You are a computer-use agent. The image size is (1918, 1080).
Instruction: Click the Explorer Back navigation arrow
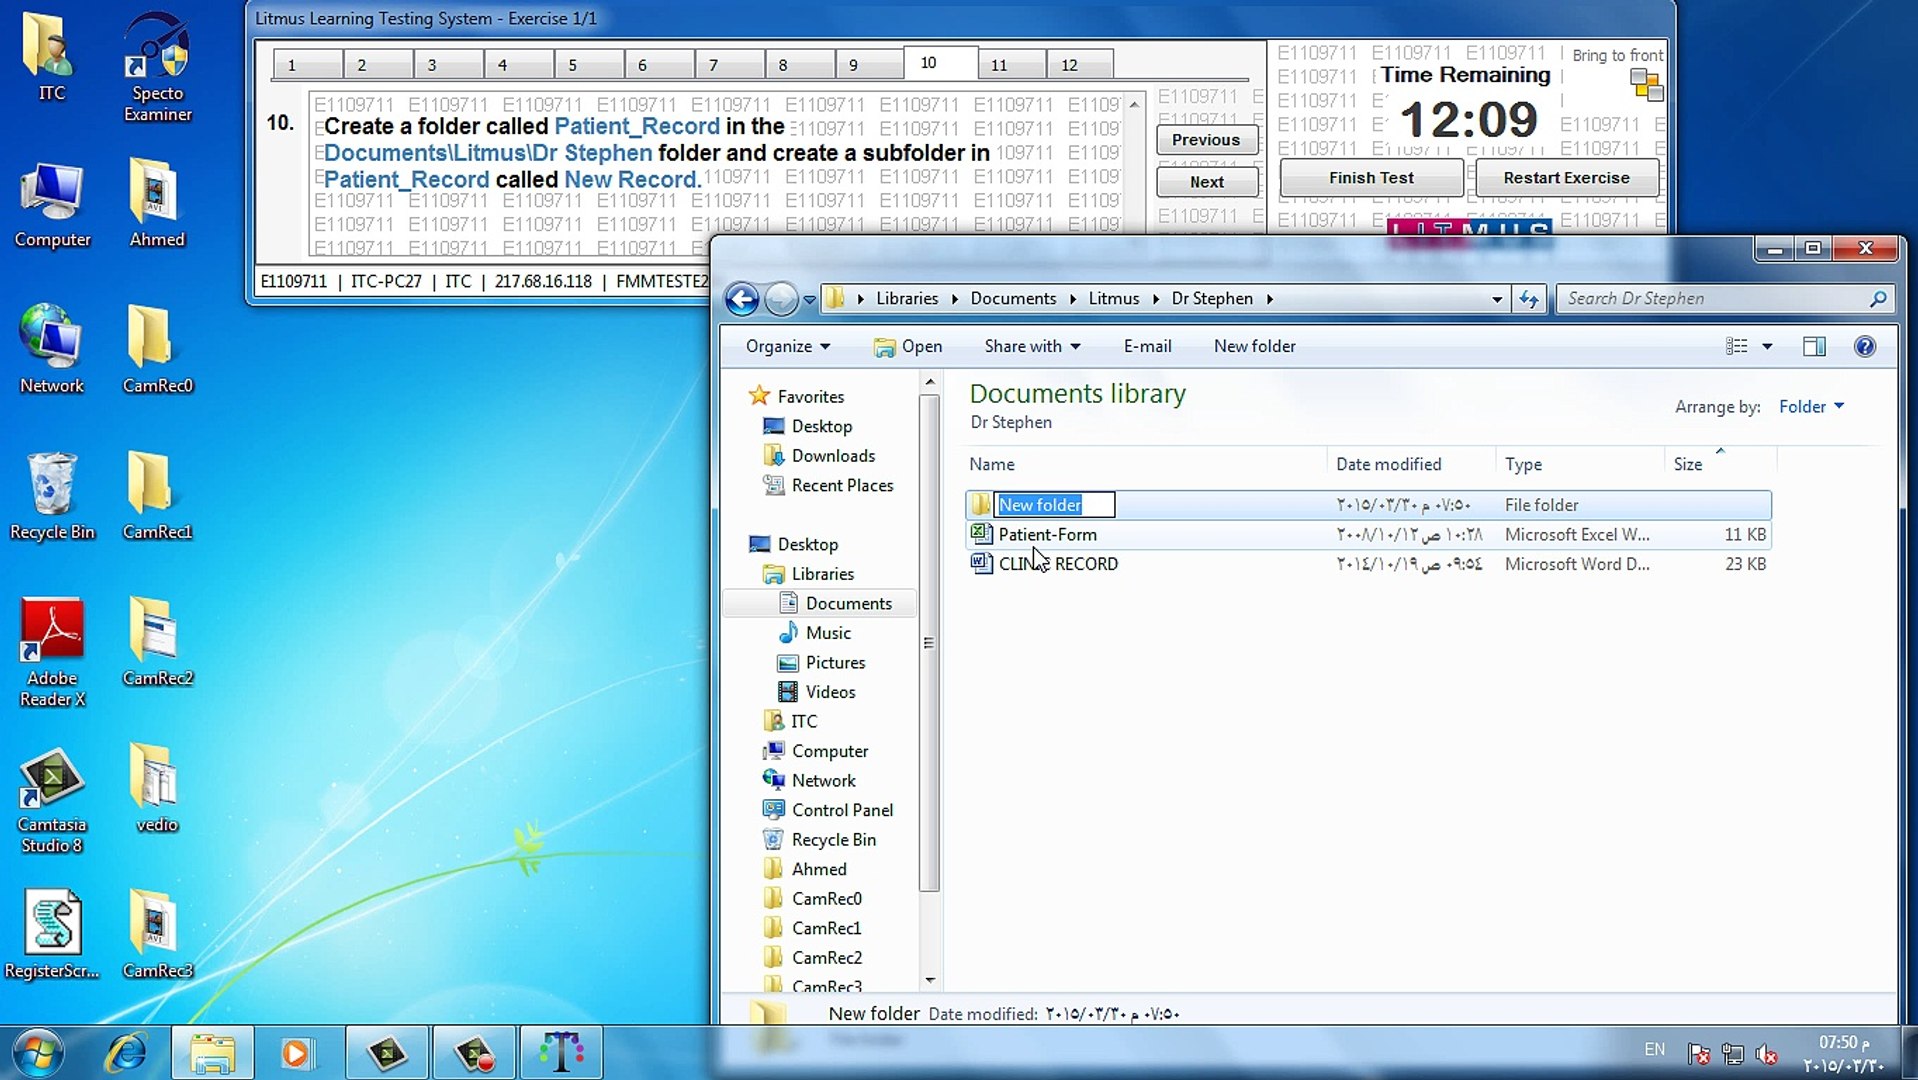pos(742,298)
